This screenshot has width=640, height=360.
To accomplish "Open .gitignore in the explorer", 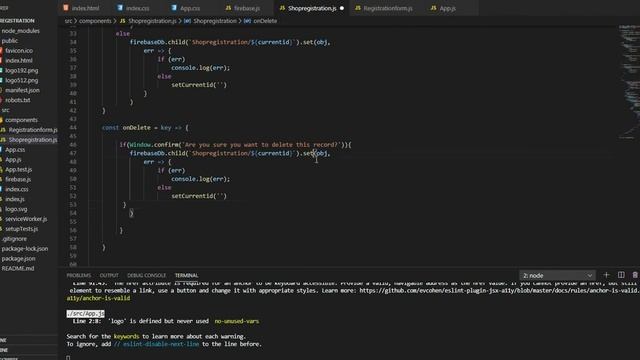I will tap(14, 239).
